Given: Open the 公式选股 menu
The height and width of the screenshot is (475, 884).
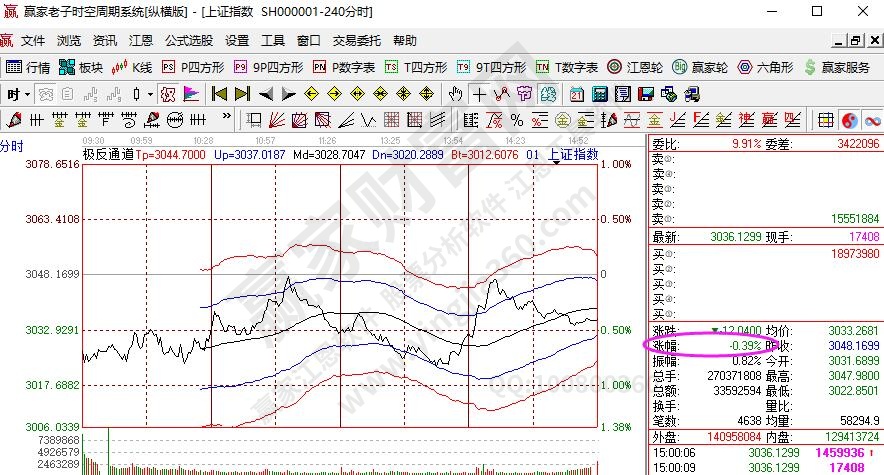Looking at the screenshot, I should [189, 41].
